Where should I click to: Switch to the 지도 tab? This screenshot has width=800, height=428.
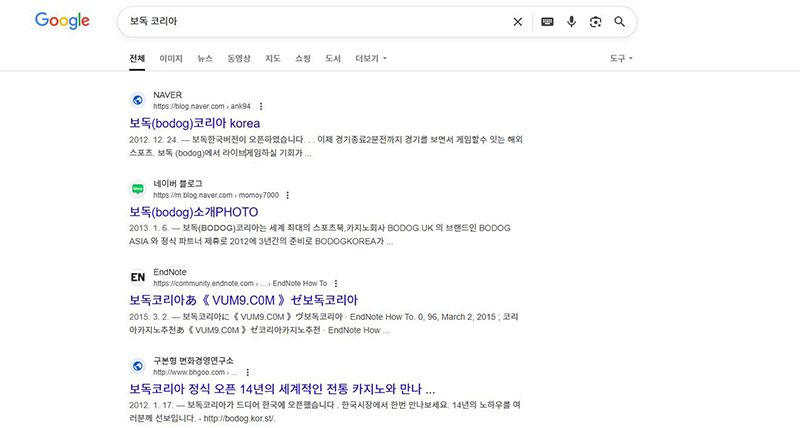pyautogui.click(x=273, y=58)
